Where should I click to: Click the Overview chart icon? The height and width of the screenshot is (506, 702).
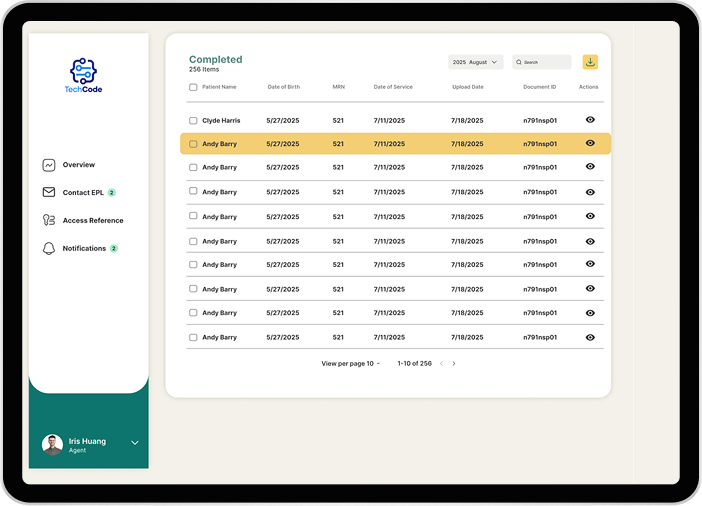[x=49, y=165]
